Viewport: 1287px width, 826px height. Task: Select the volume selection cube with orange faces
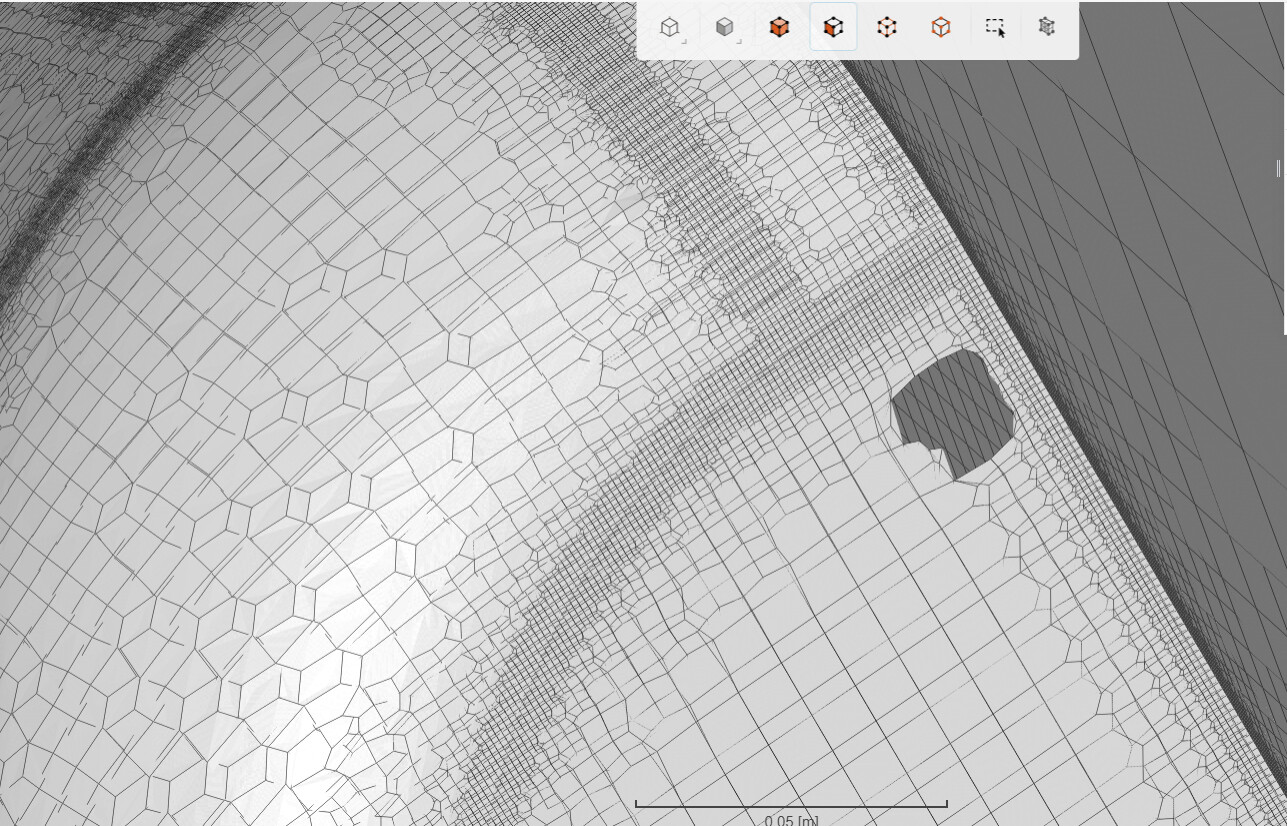coord(780,28)
